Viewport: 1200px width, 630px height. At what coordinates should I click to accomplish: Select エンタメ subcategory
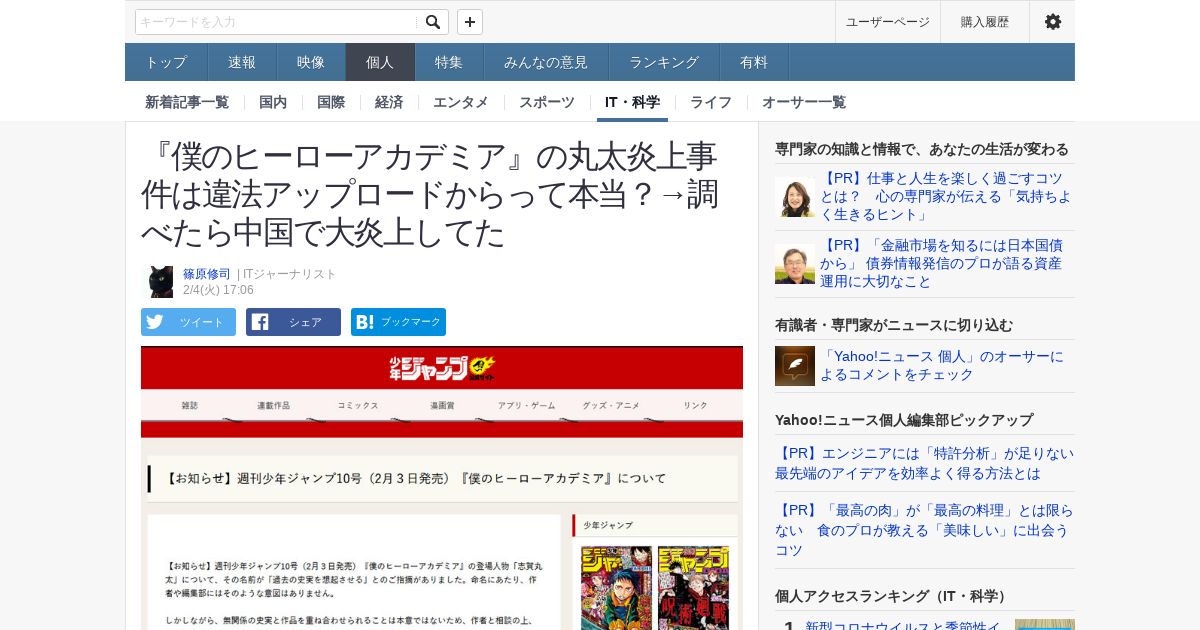coord(461,102)
